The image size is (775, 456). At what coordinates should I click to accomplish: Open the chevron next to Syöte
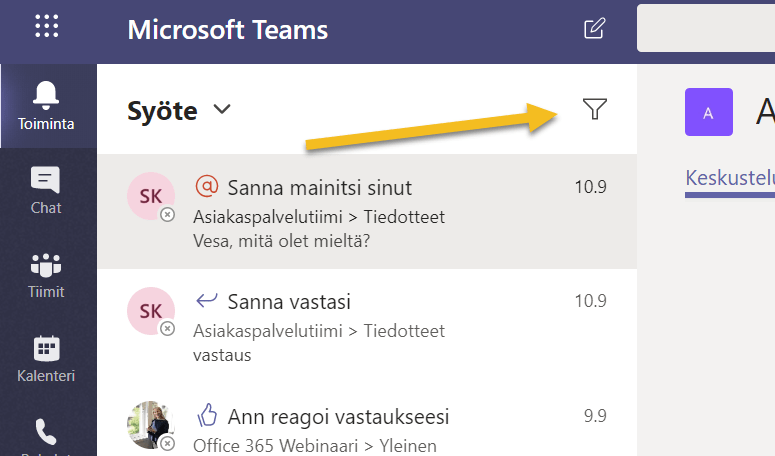tap(222, 109)
